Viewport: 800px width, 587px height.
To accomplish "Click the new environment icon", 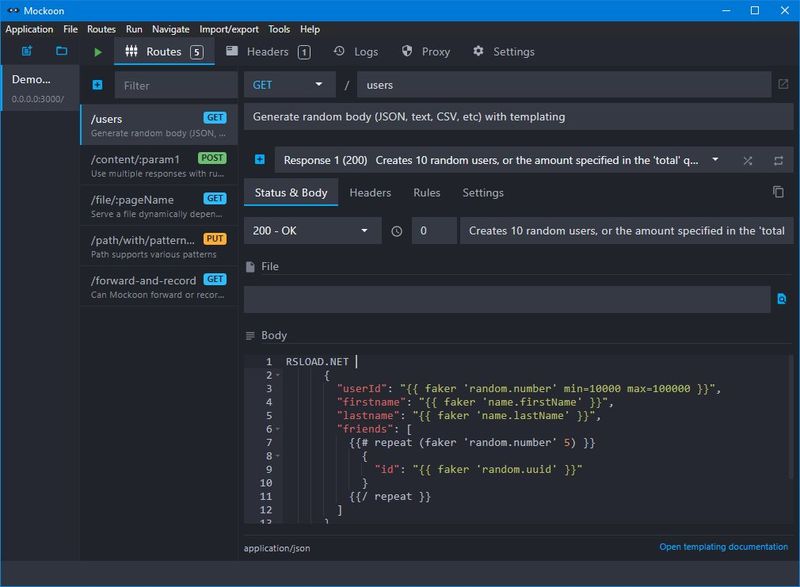I will coord(26,51).
